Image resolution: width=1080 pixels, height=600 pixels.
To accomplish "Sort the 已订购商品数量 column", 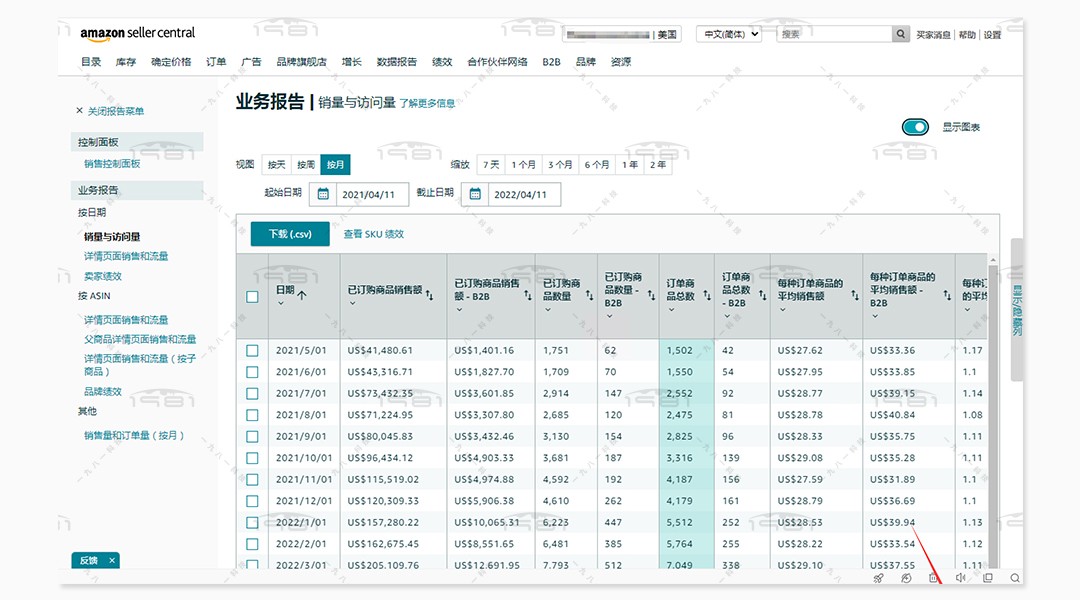I will pos(590,295).
